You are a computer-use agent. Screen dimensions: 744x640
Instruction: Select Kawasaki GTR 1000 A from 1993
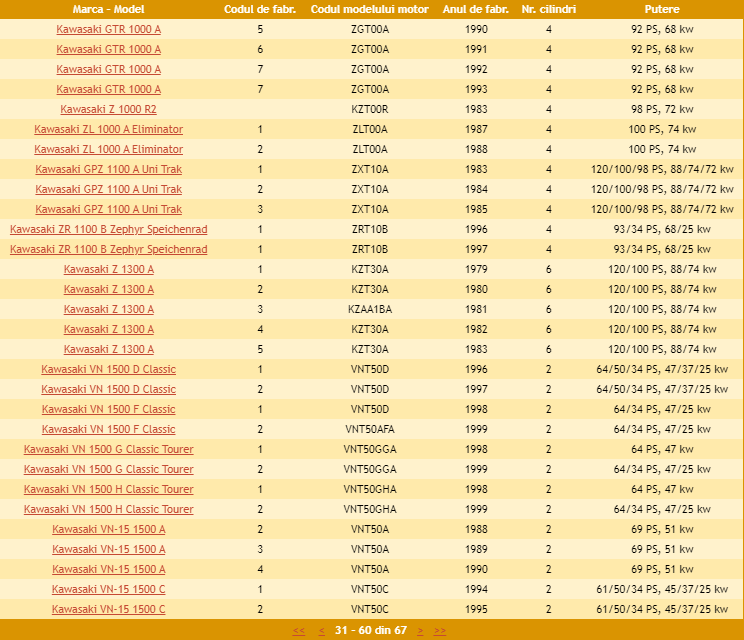(108, 89)
